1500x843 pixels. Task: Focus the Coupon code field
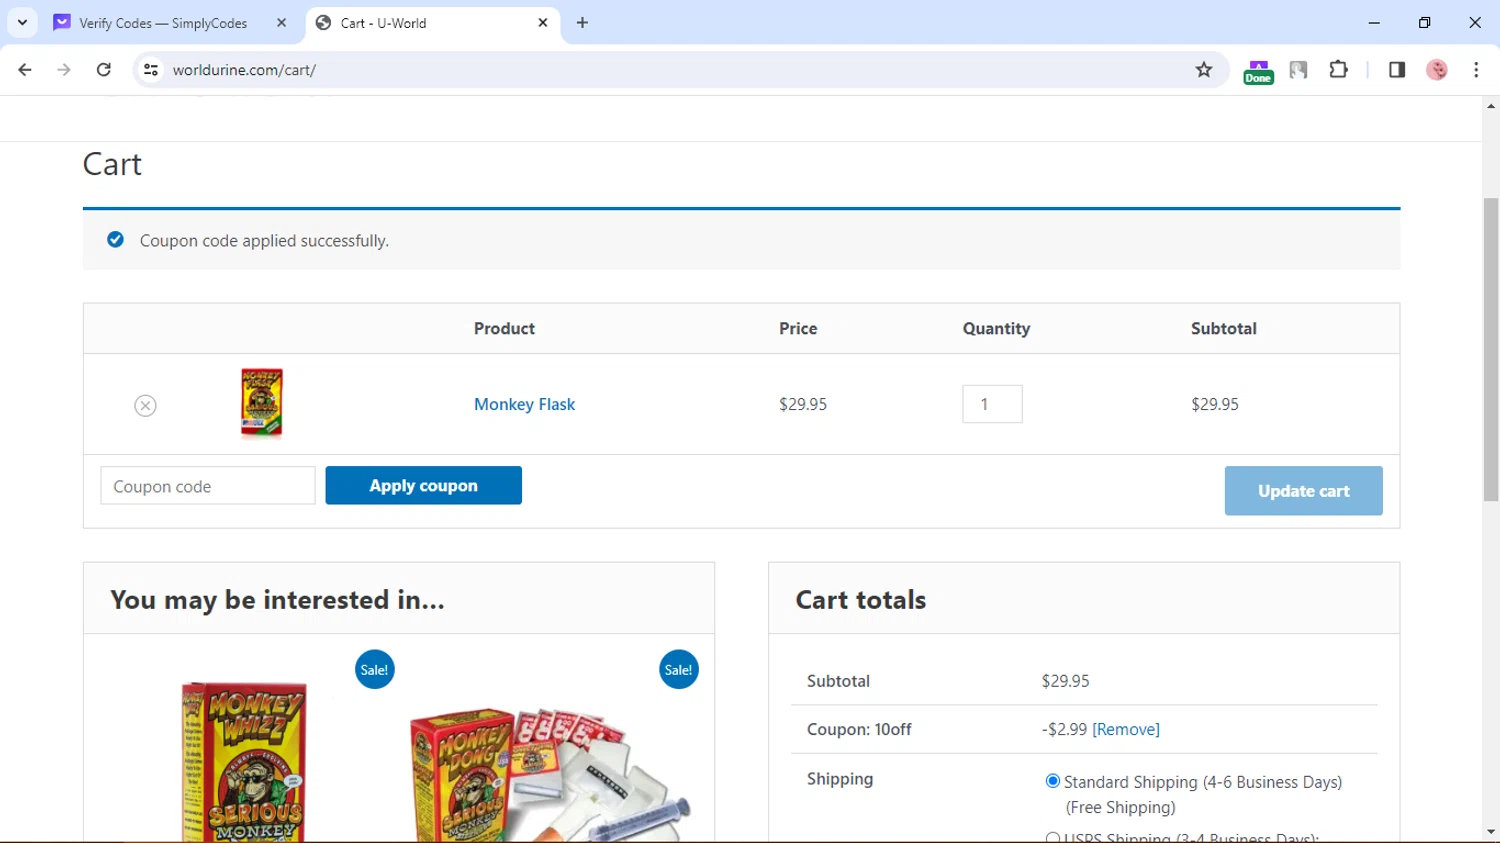[208, 486]
